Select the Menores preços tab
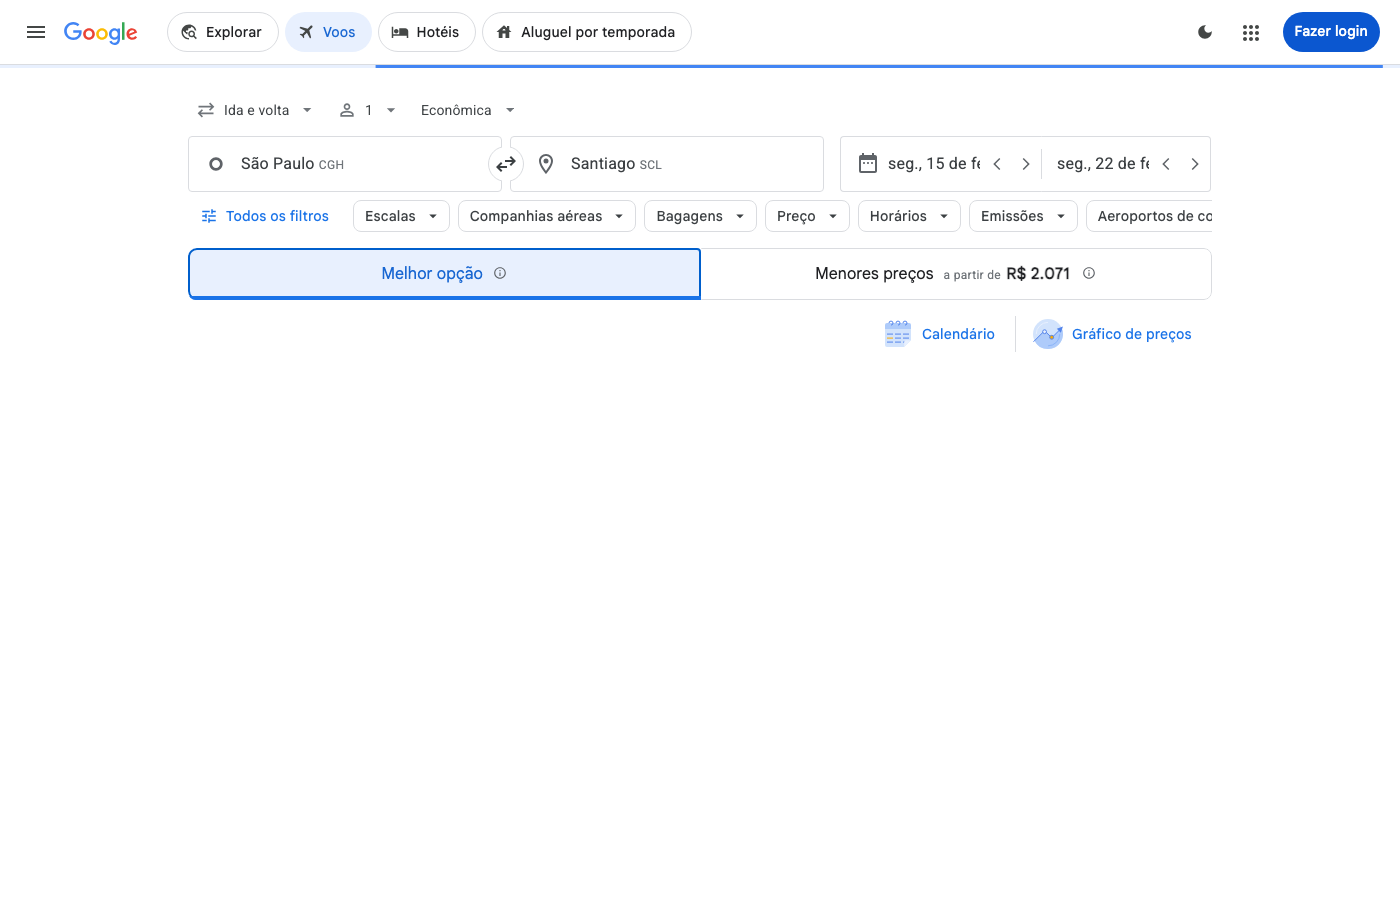The image size is (1400, 900). [x=956, y=274]
